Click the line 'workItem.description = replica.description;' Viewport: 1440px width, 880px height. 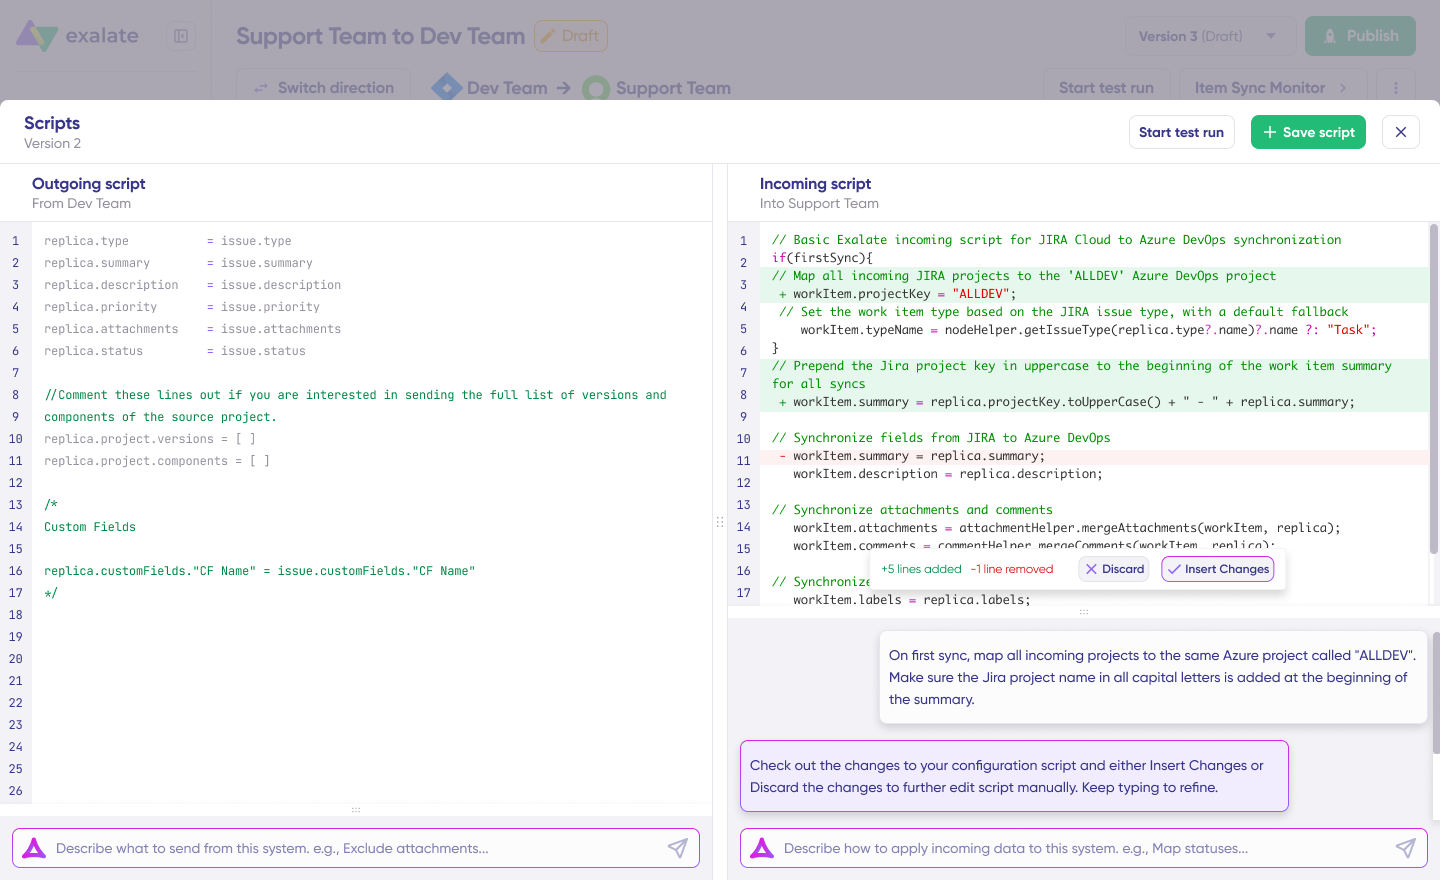click(948, 474)
